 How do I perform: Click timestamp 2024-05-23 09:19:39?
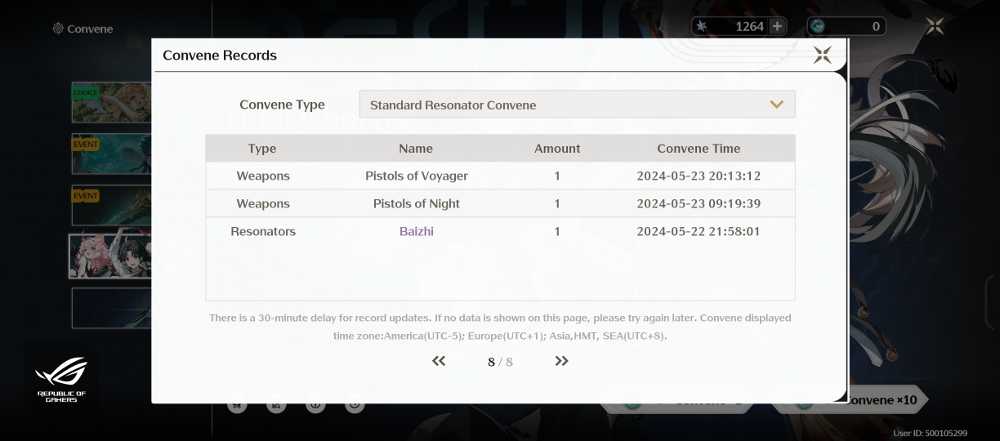click(x=698, y=204)
